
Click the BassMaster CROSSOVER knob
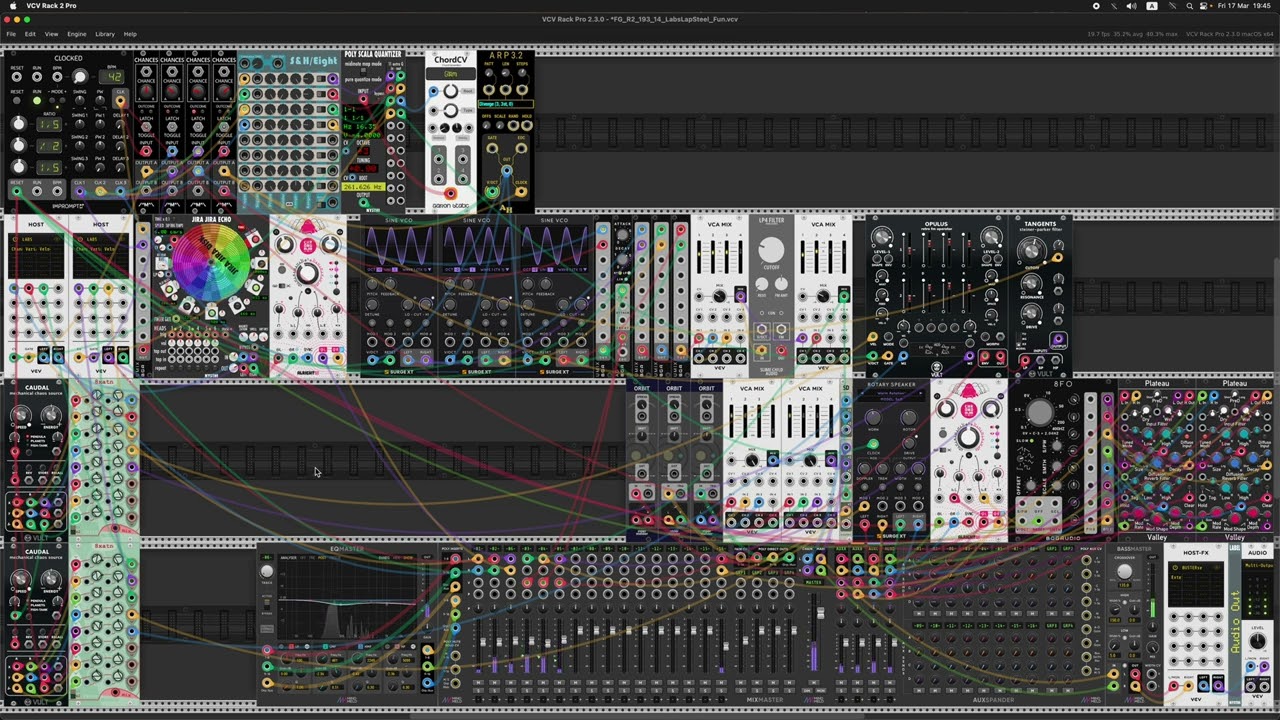[1124, 572]
